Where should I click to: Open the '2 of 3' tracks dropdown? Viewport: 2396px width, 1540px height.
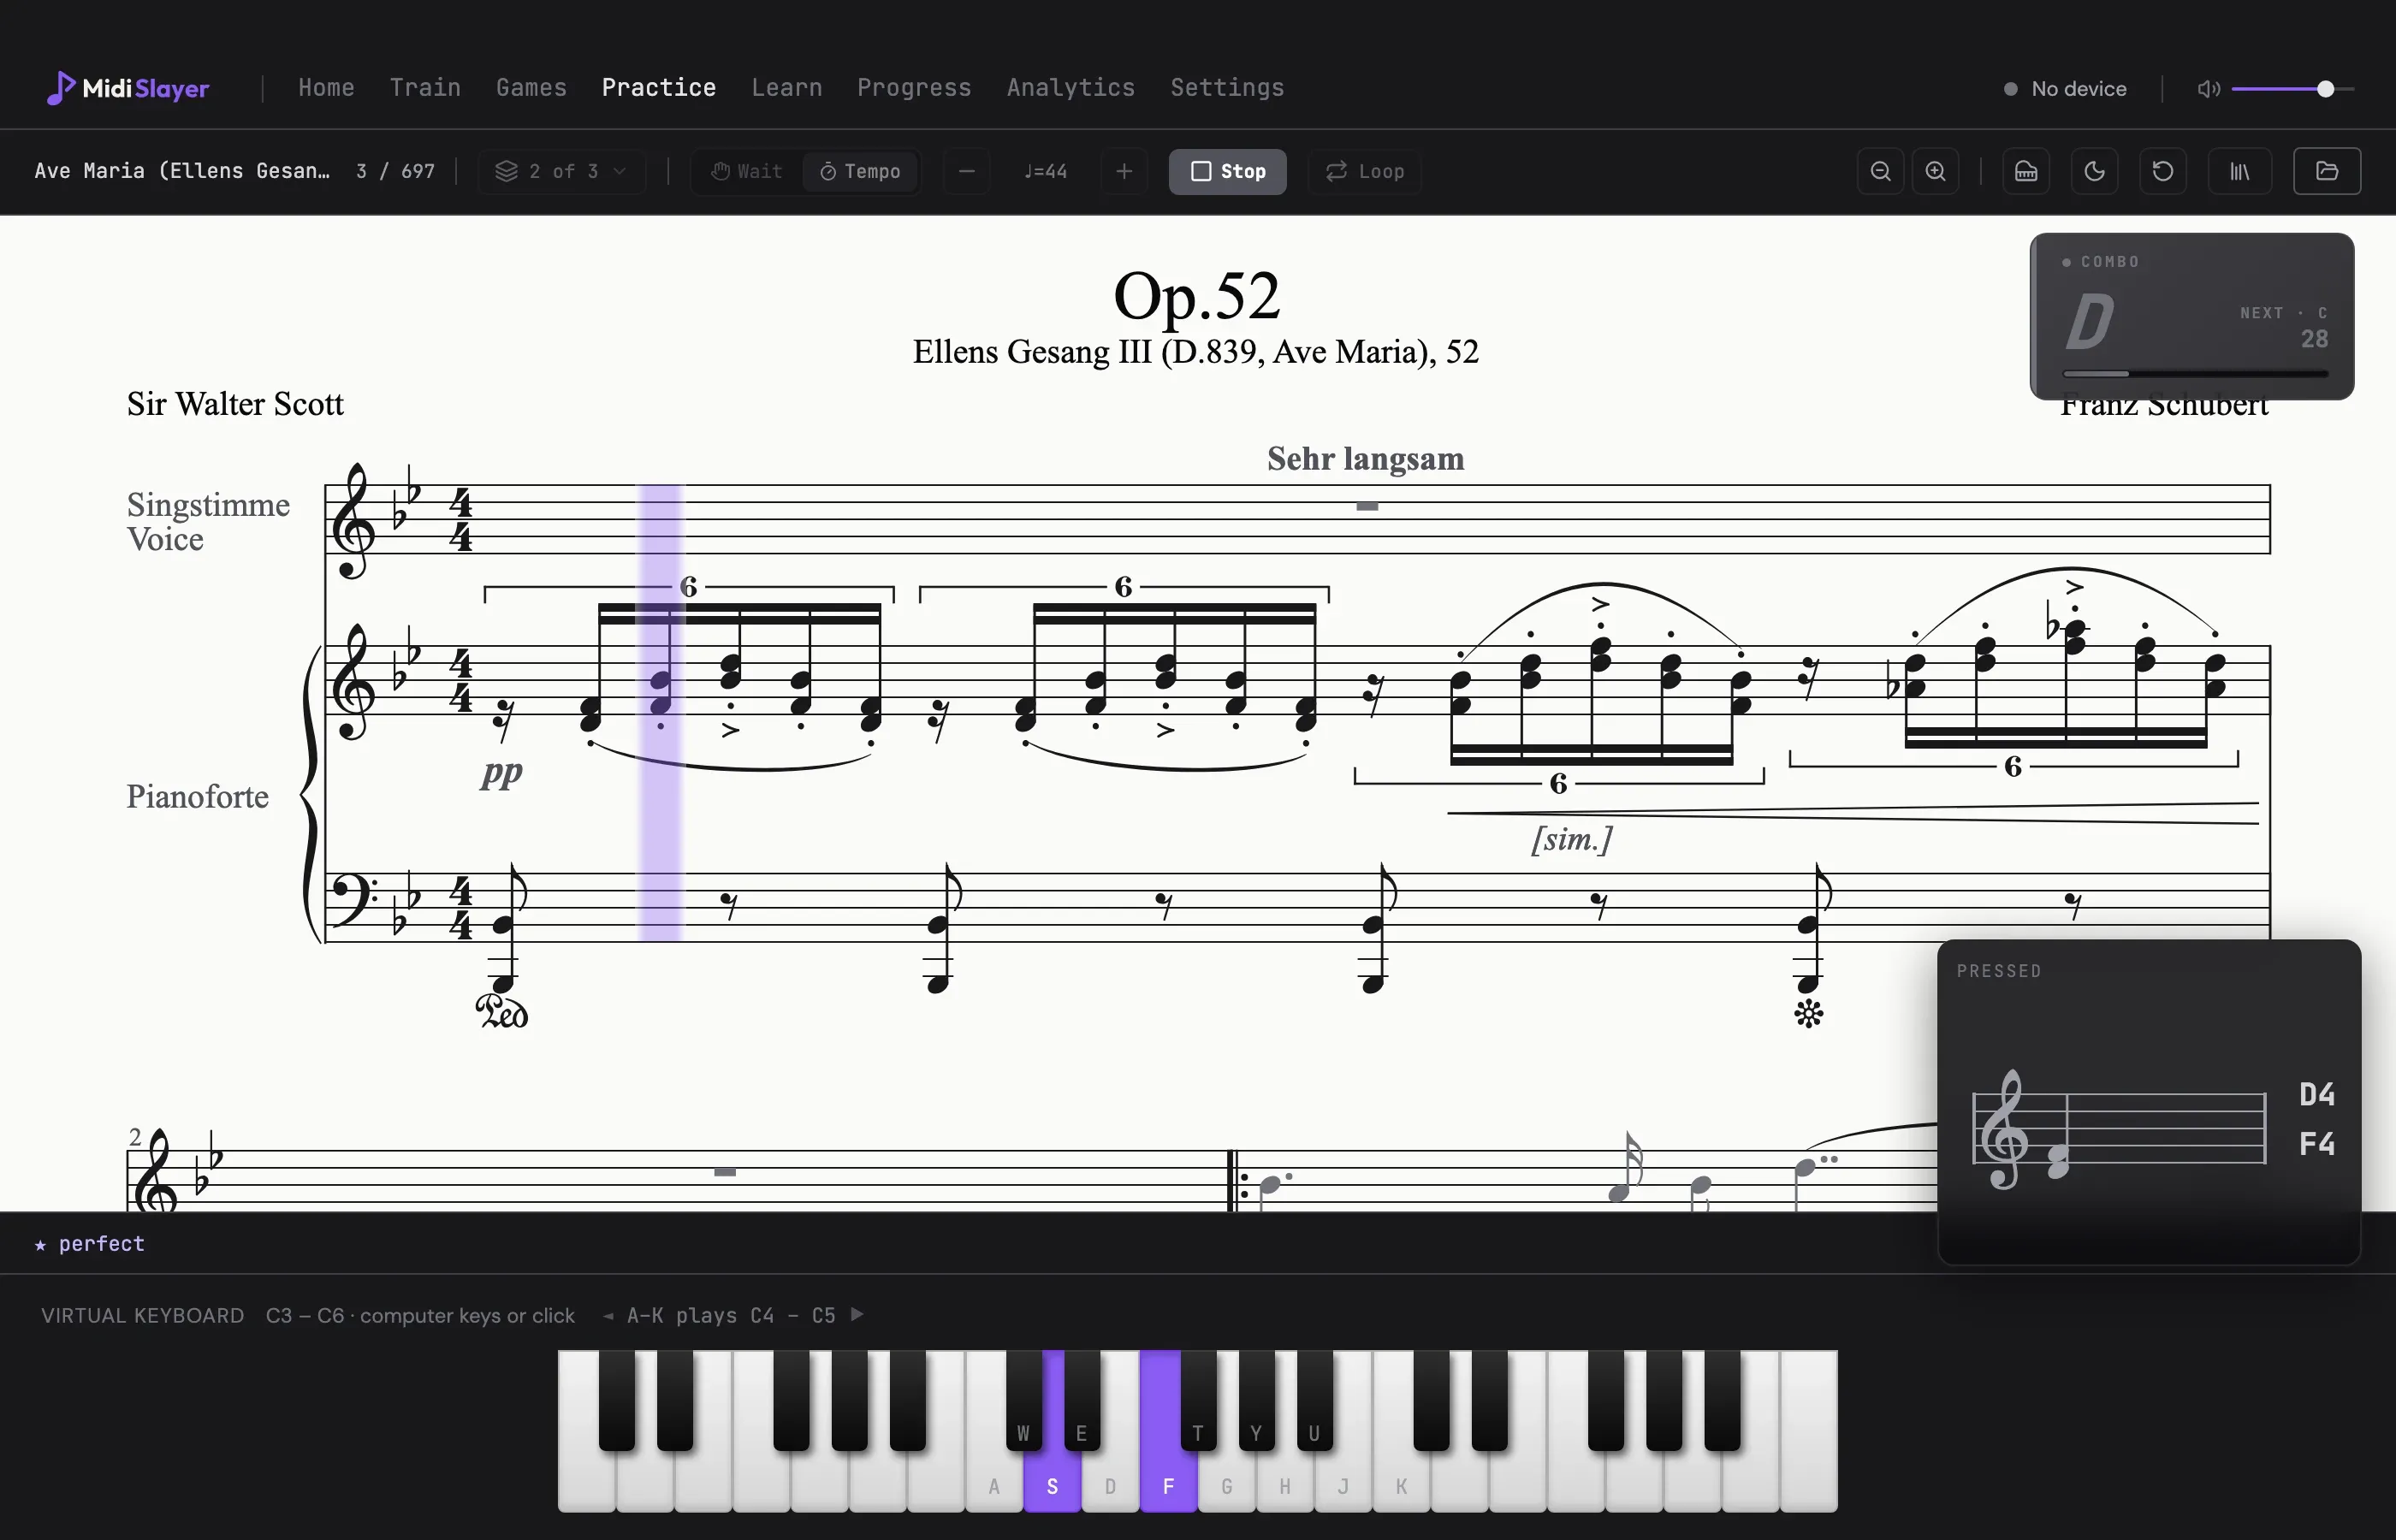[561, 171]
